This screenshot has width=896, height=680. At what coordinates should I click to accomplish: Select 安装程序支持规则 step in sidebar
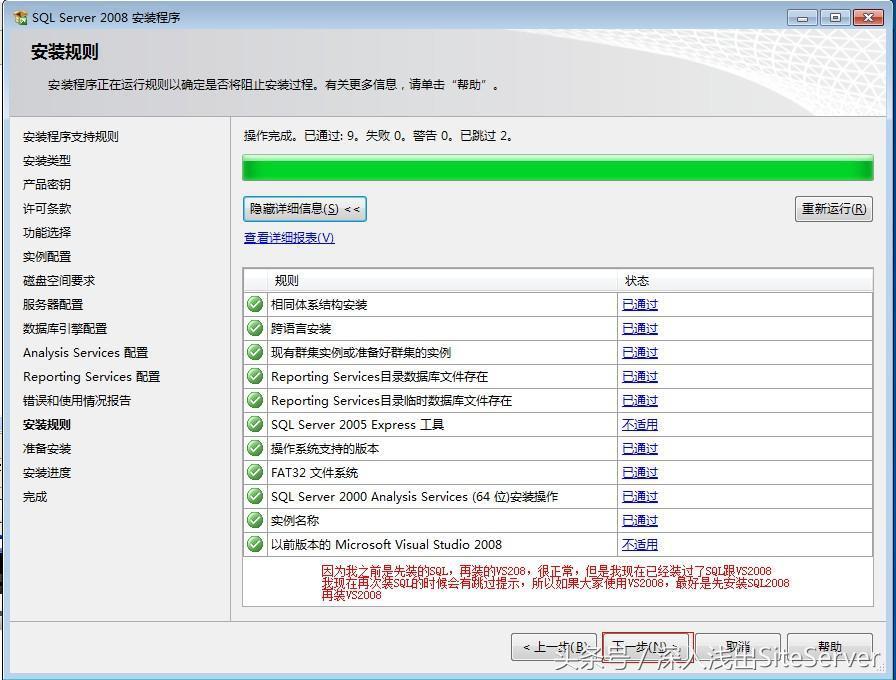coord(71,137)
